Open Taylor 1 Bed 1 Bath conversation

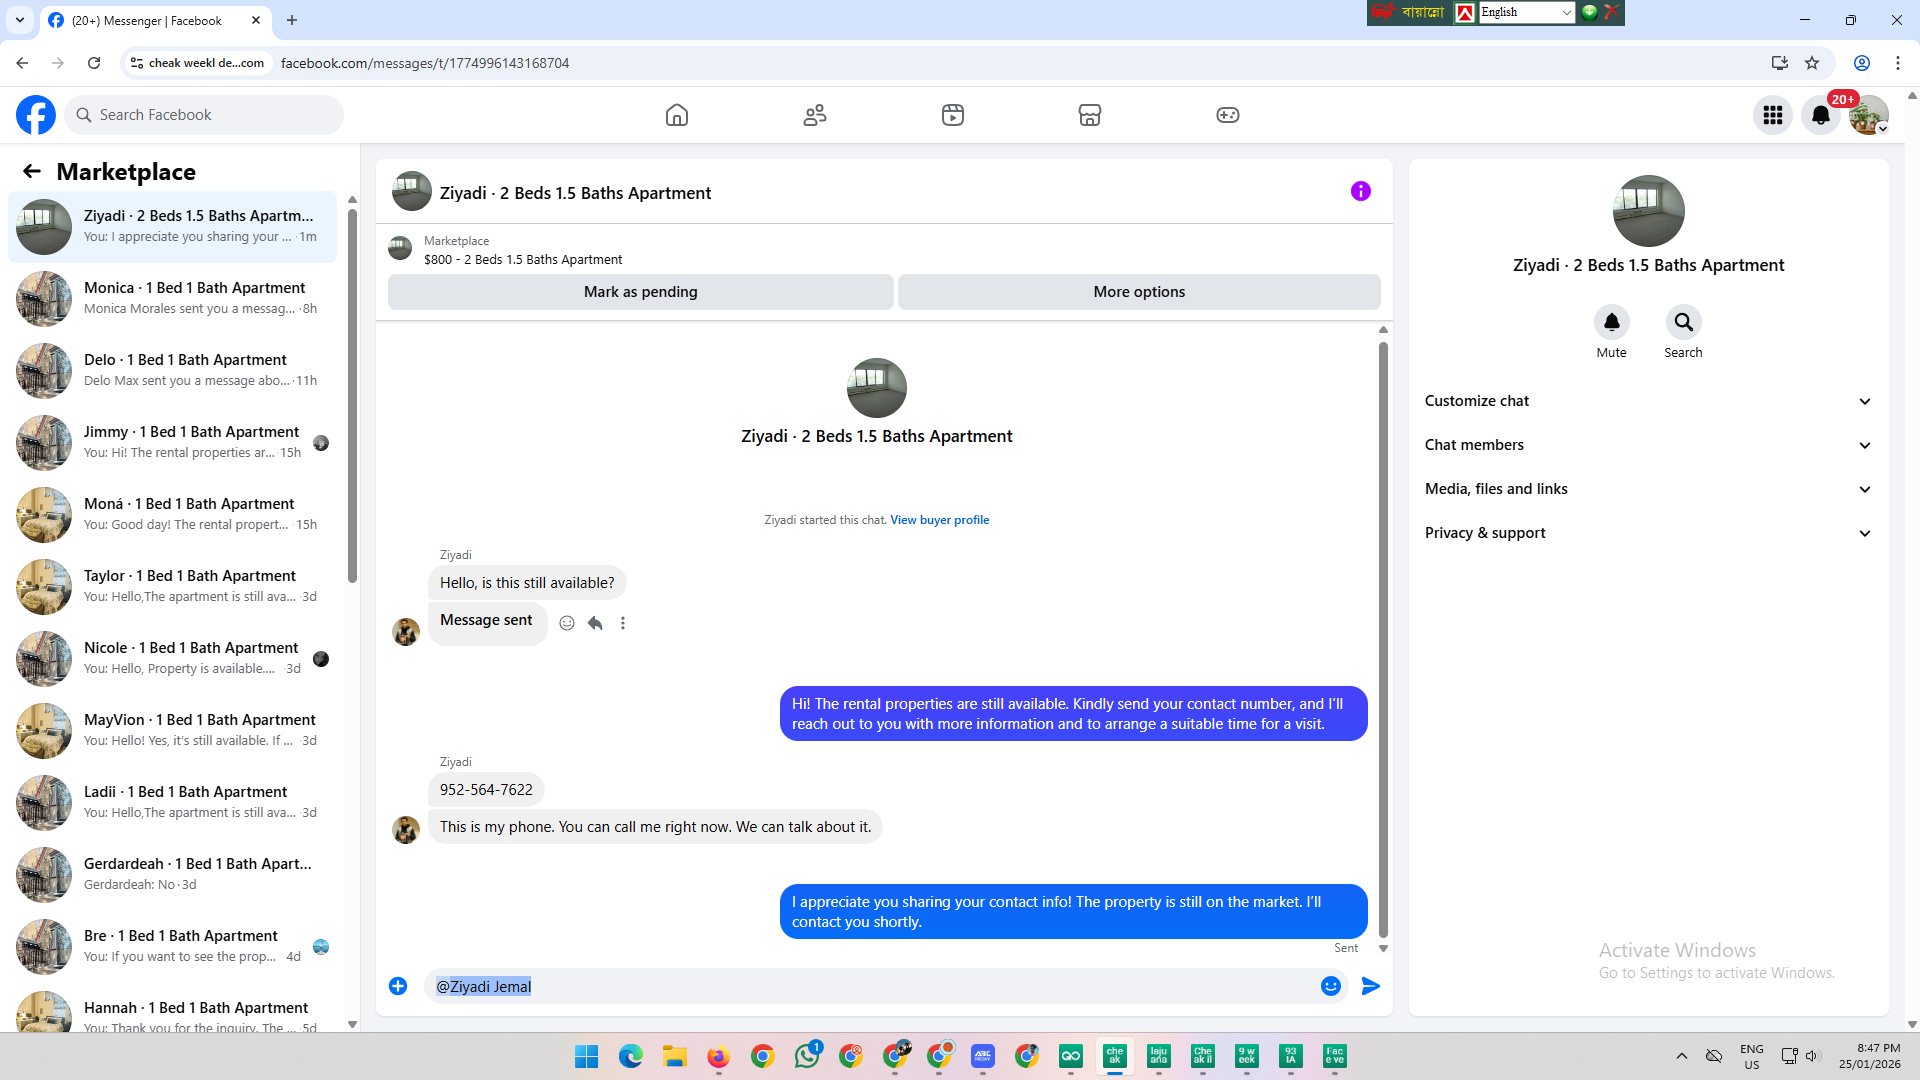172,587
